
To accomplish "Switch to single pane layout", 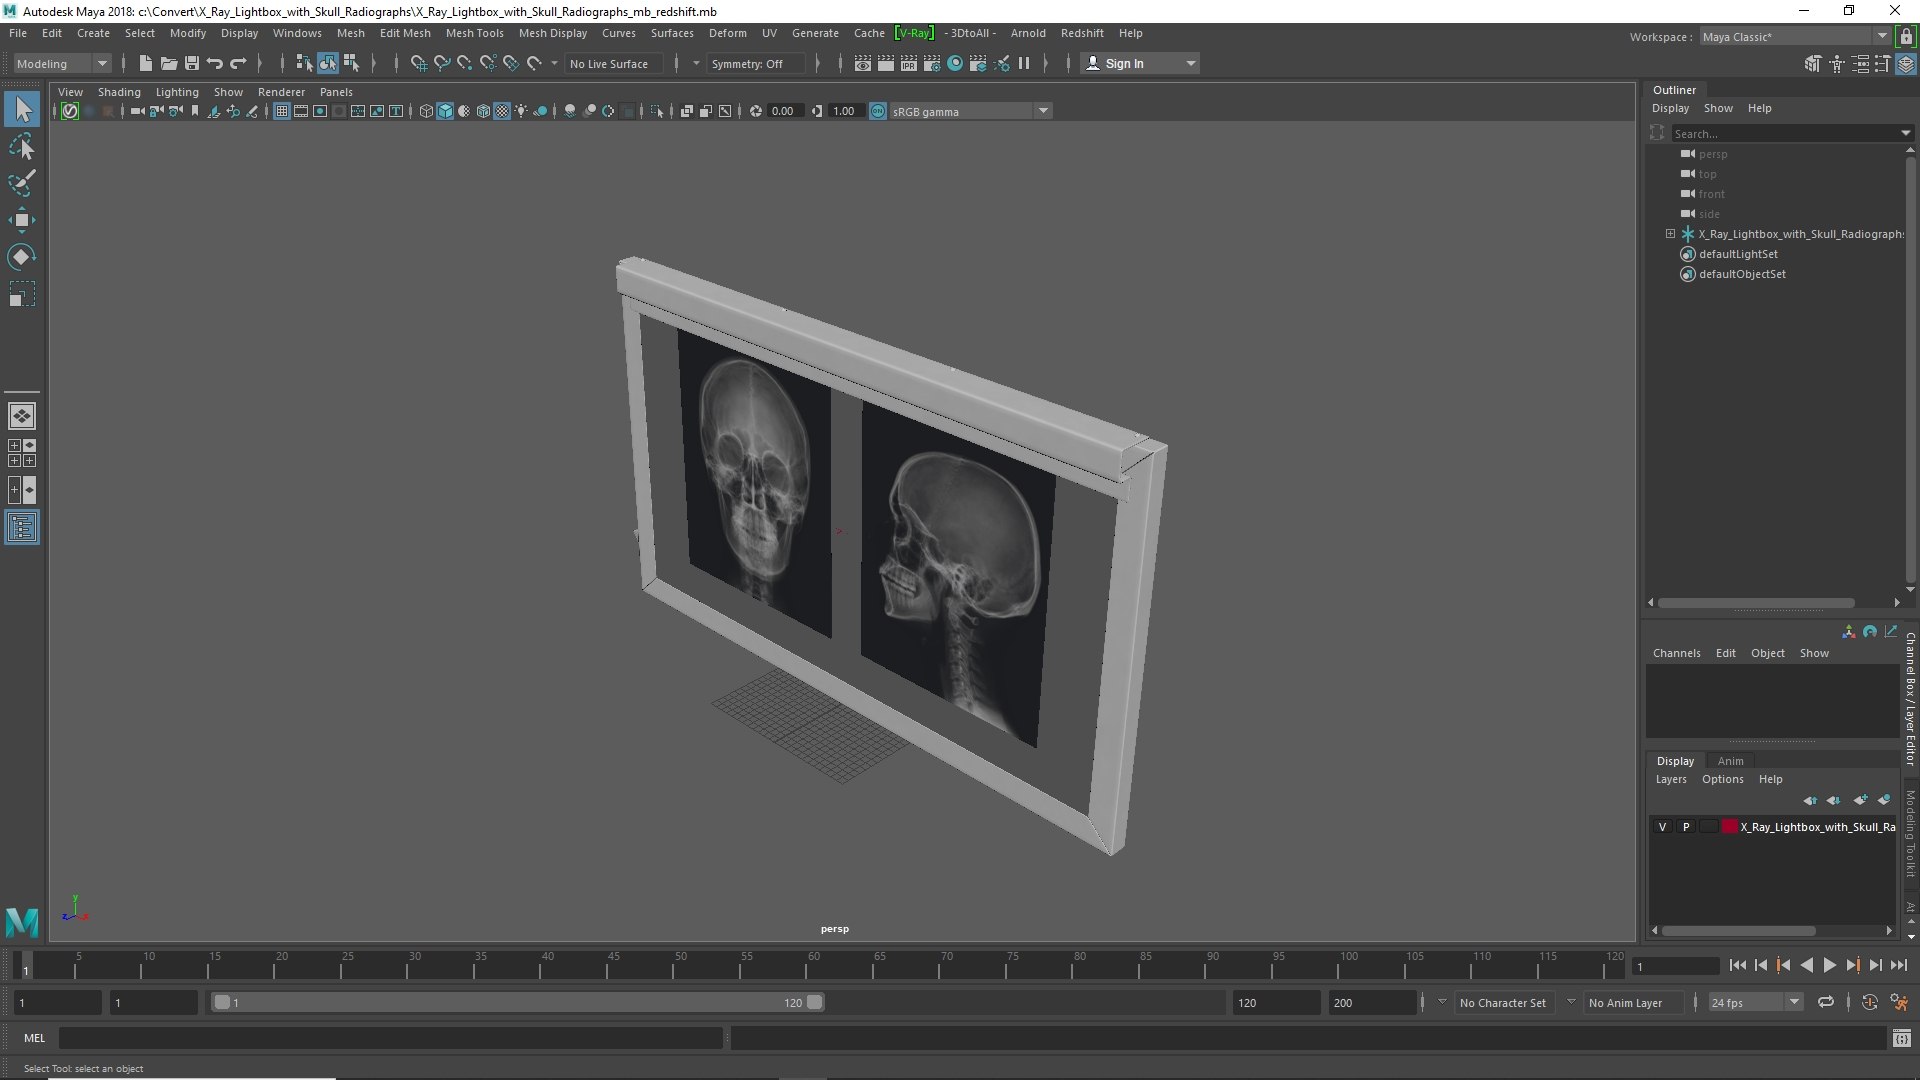I will point(22,415).
